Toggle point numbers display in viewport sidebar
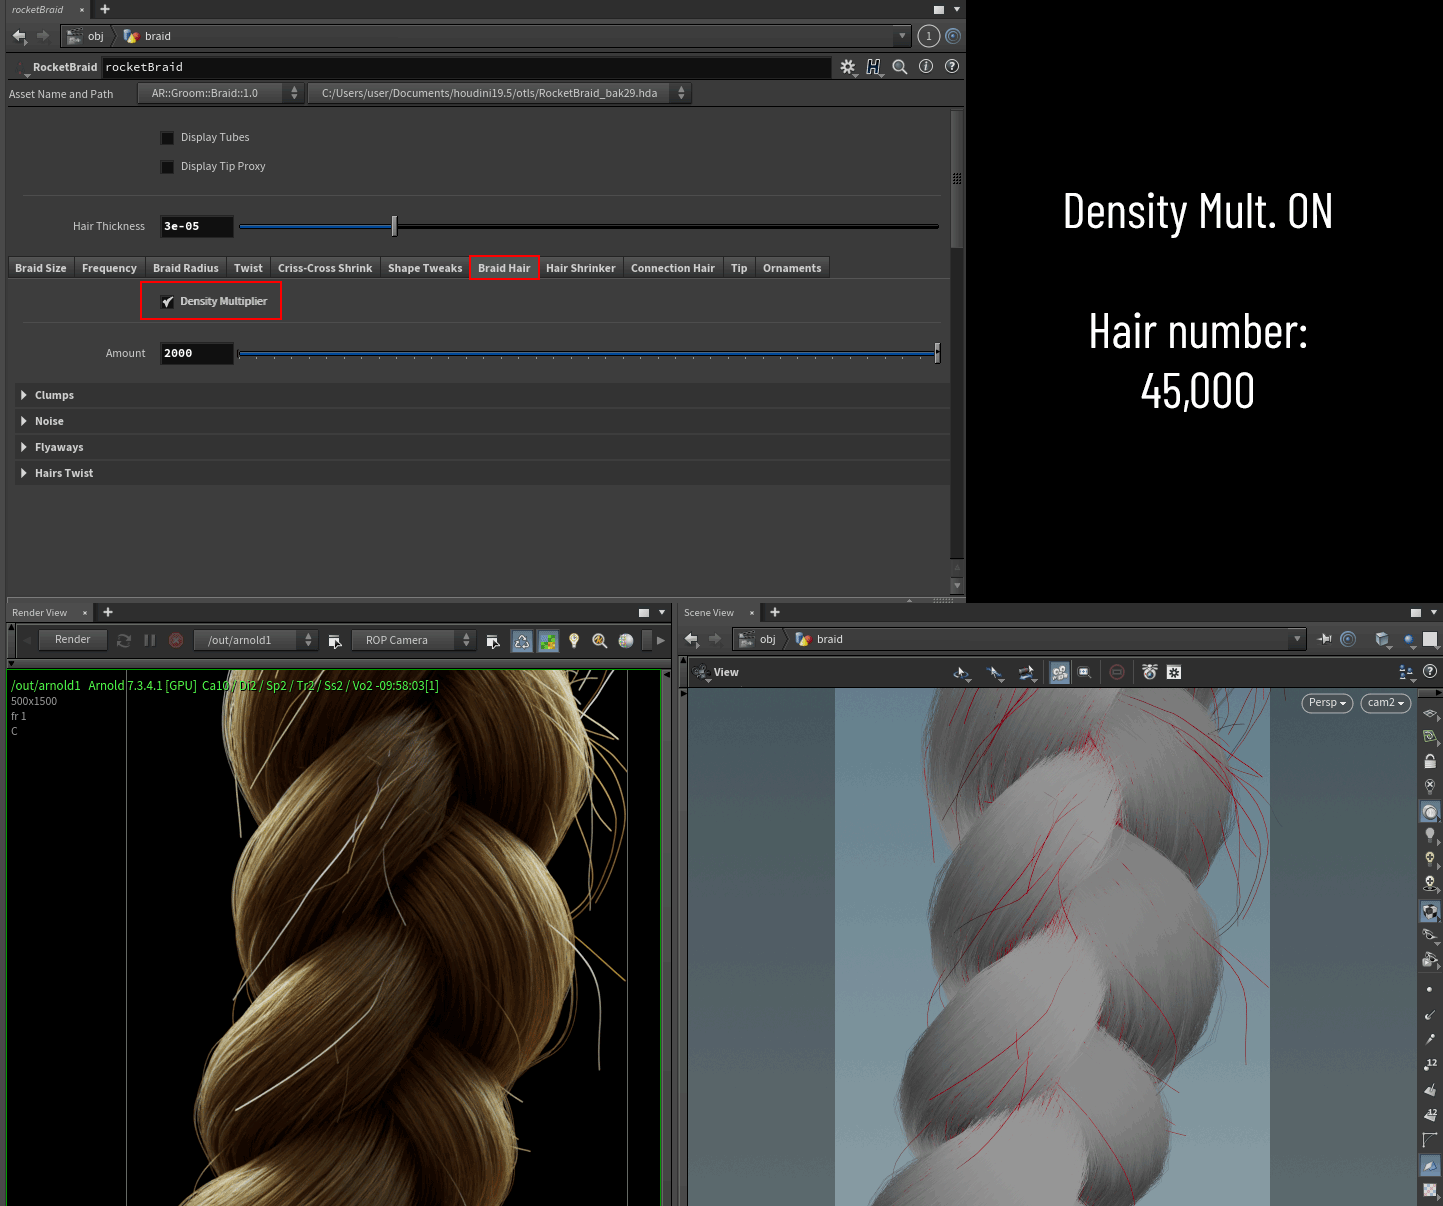The height and width of the screenshot is (1206, 1443). point(1431,1064)
